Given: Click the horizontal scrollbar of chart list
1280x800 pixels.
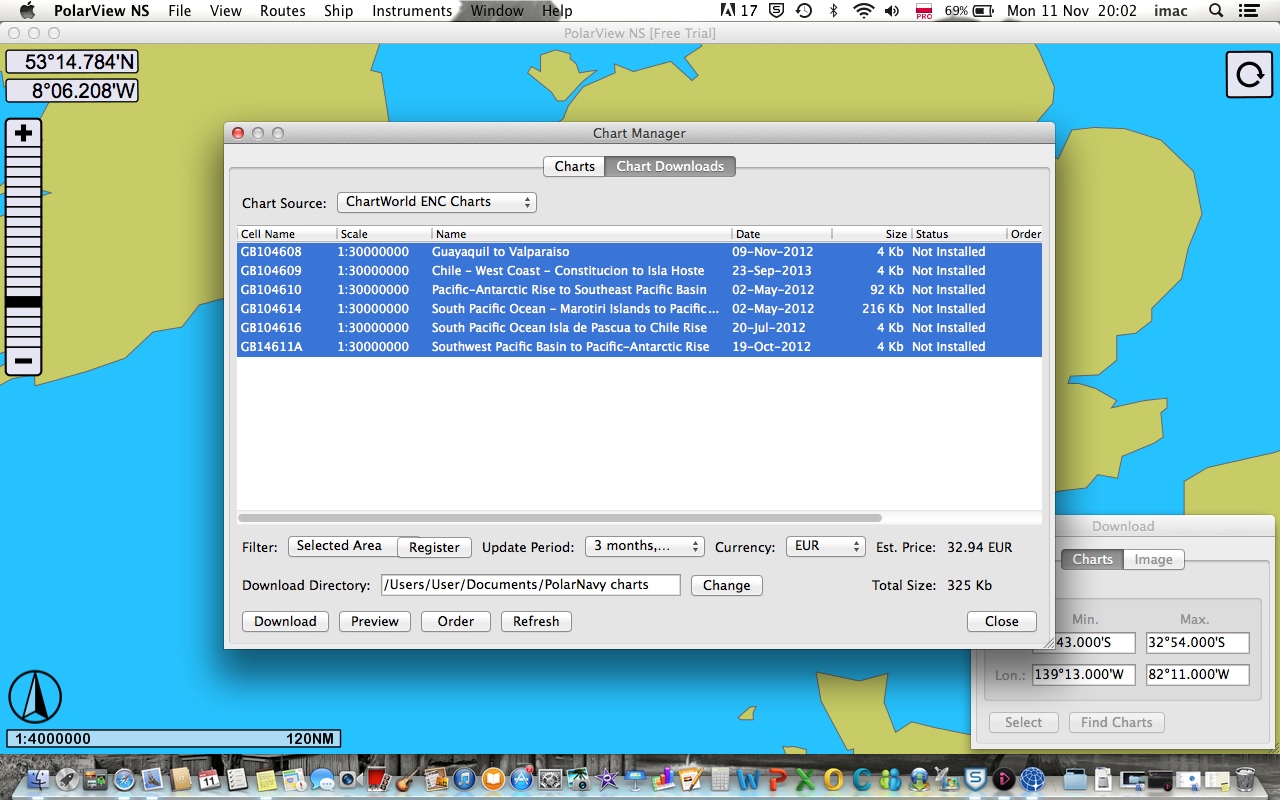Looking at the screenshot, I should (560, 518).
